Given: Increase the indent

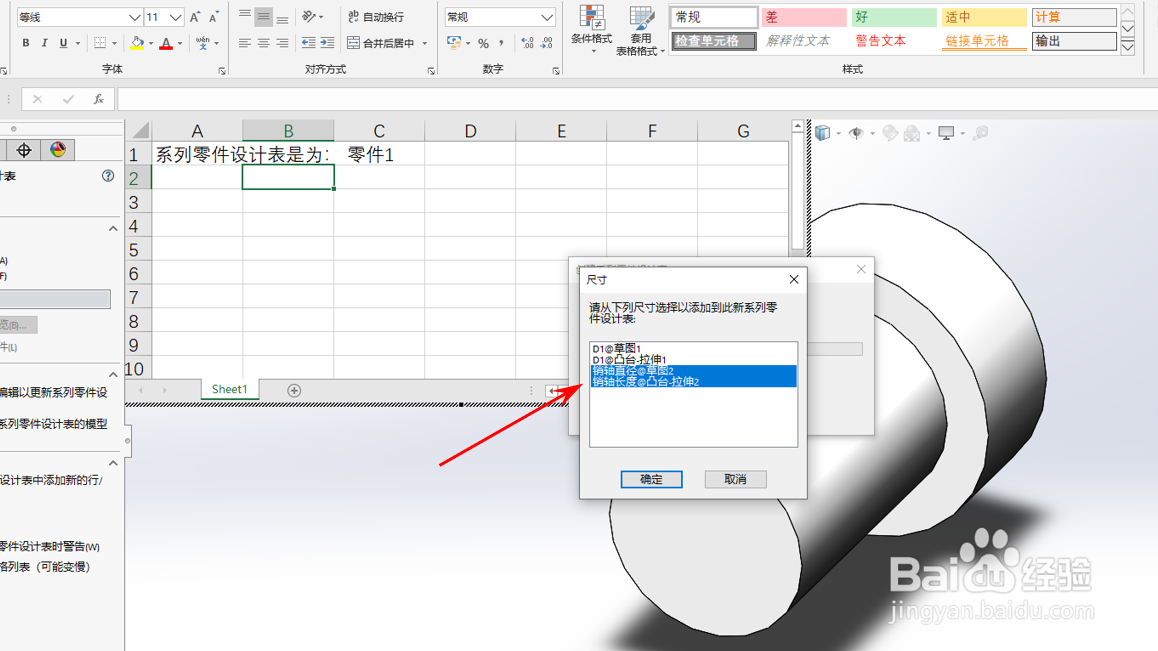Looking at the screenshot, I should click(327, 43).
